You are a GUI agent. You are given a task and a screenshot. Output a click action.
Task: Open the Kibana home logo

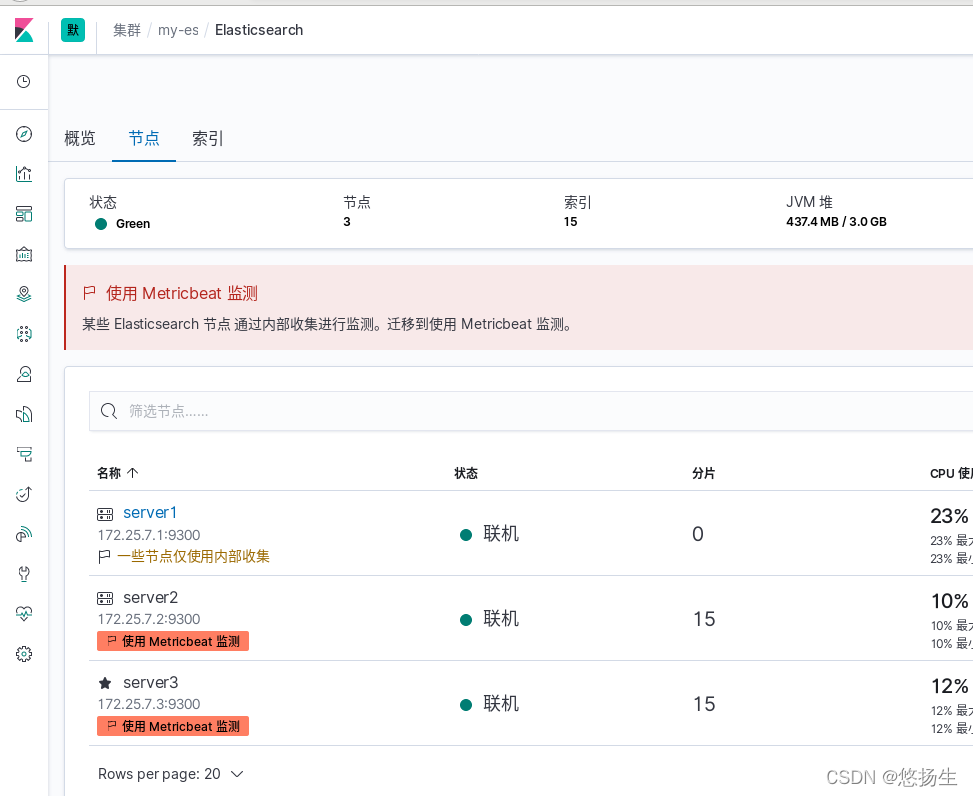pyautogui.click(x=24, y=30)
